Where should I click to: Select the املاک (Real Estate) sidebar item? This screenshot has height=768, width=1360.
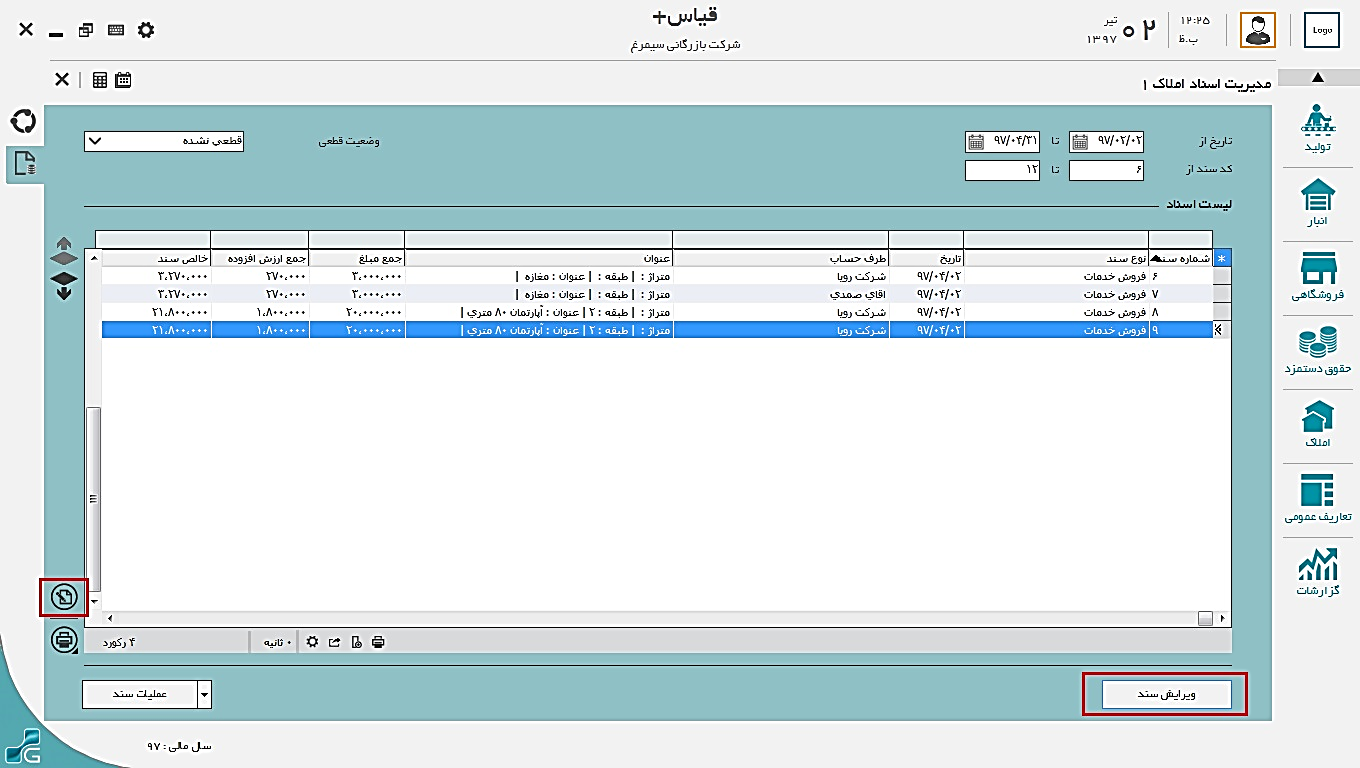[x=1318, y=424]
